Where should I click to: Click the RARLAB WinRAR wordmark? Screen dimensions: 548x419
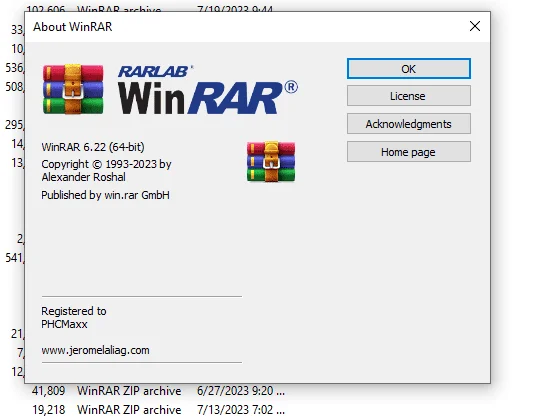point(208,90)
